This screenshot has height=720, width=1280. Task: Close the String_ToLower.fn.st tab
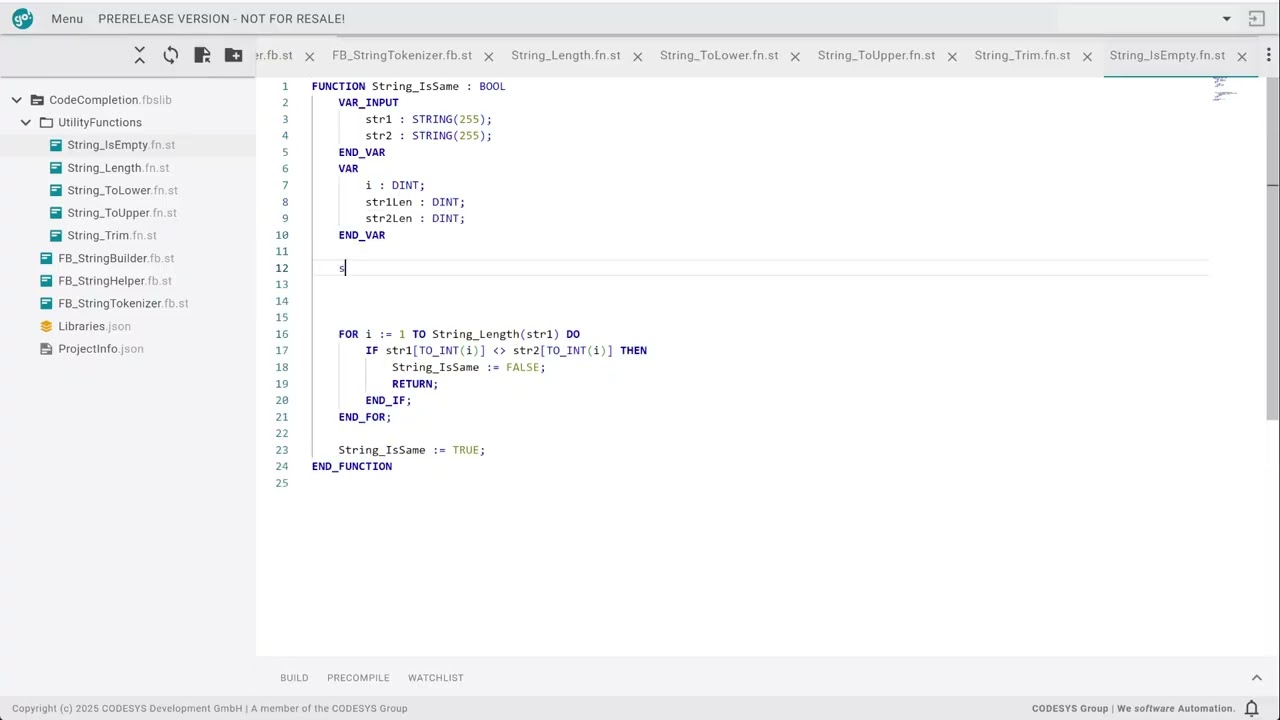click(795, 56)
